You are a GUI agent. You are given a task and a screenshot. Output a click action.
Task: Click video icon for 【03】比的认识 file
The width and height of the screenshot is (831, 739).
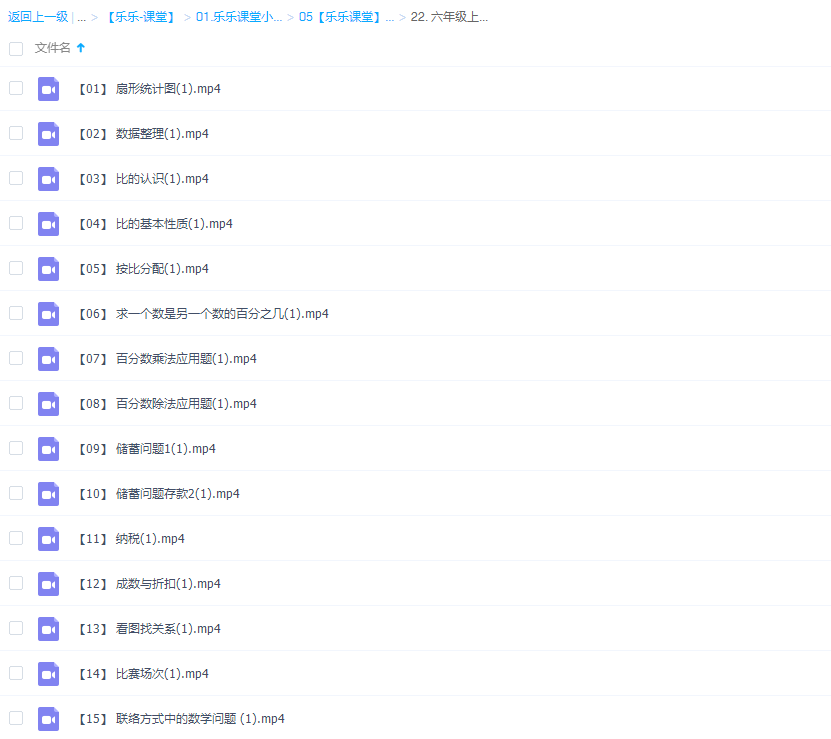point(48,179)
